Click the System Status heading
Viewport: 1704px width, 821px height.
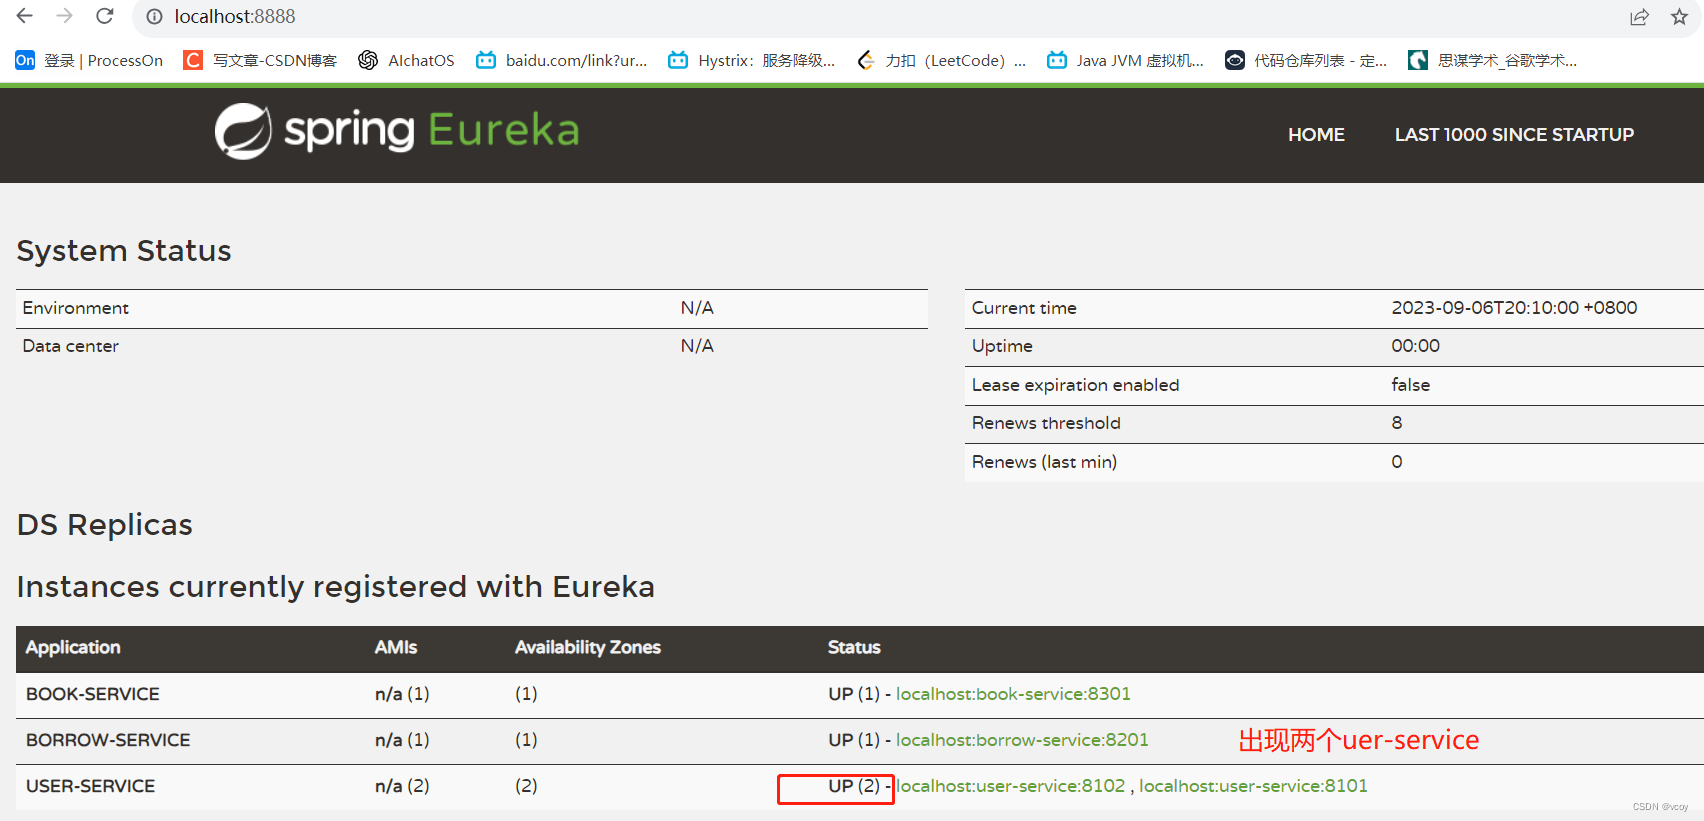[124, 251]
